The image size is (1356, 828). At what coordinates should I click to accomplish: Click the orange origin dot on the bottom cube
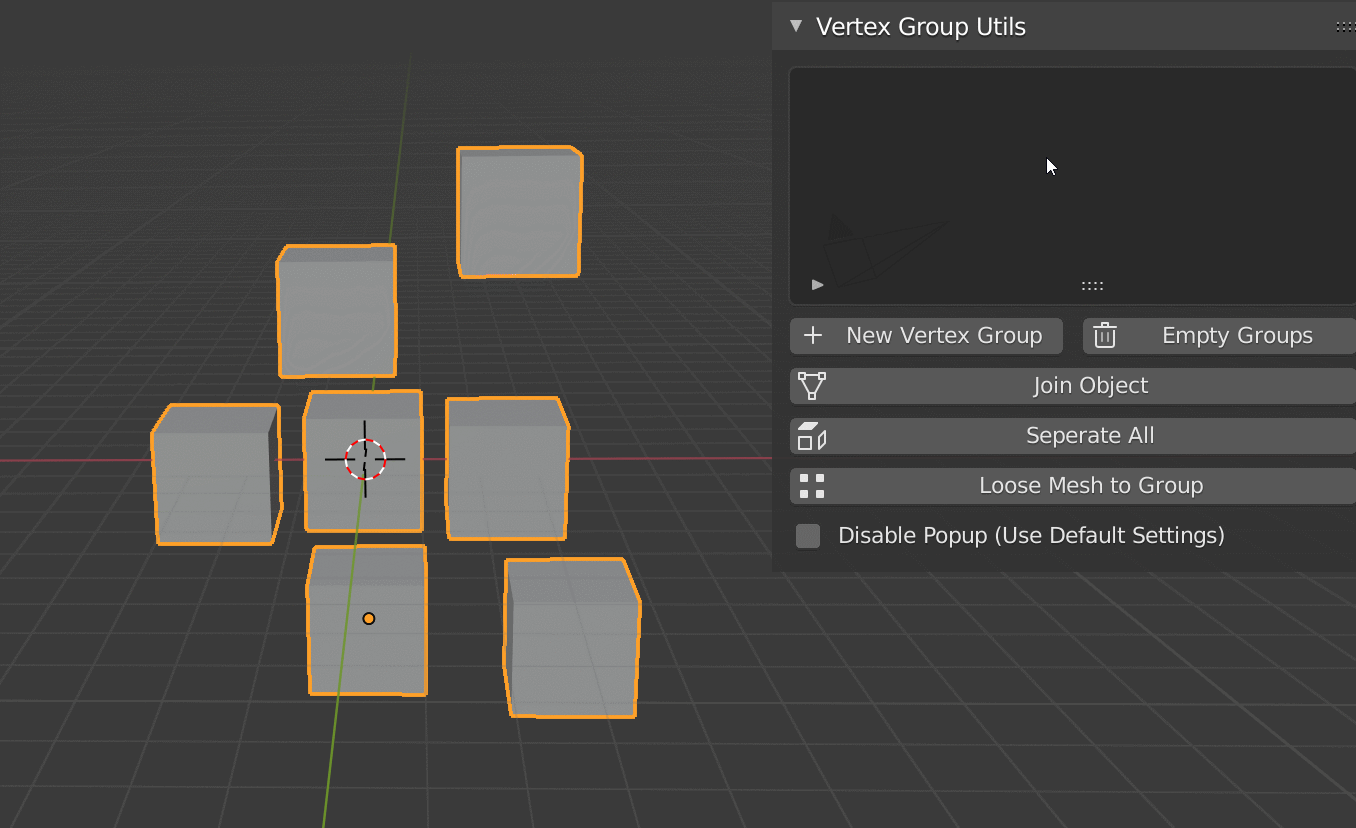tap(369, 618)
